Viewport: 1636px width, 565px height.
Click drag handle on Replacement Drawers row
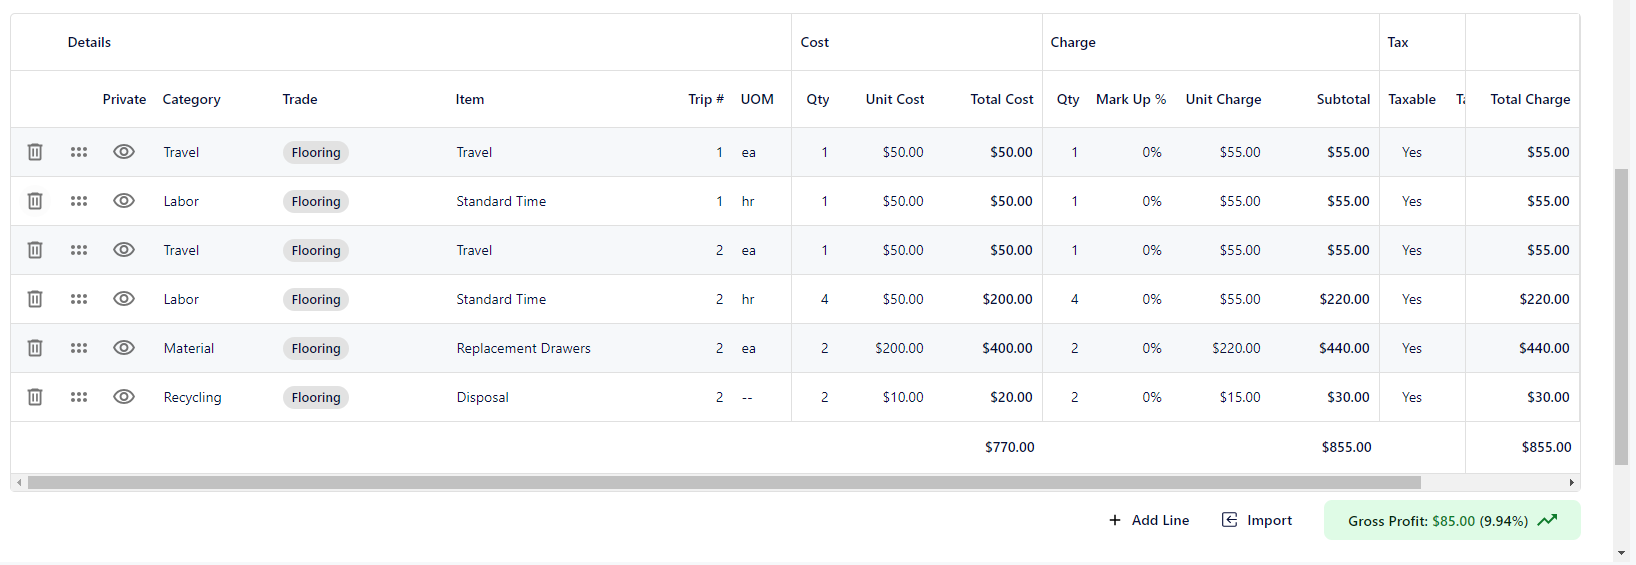click(79, 348)
